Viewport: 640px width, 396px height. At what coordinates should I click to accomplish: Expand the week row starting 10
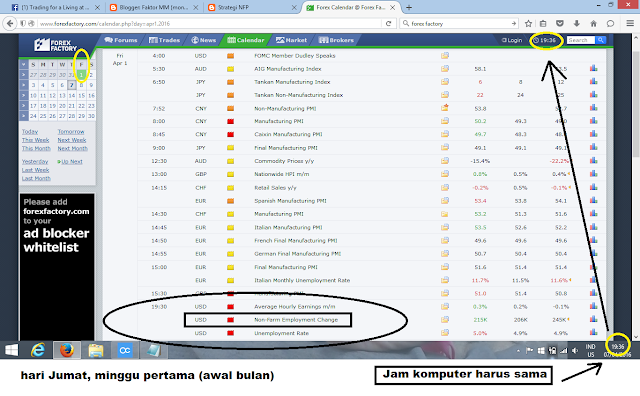[23, 95]
